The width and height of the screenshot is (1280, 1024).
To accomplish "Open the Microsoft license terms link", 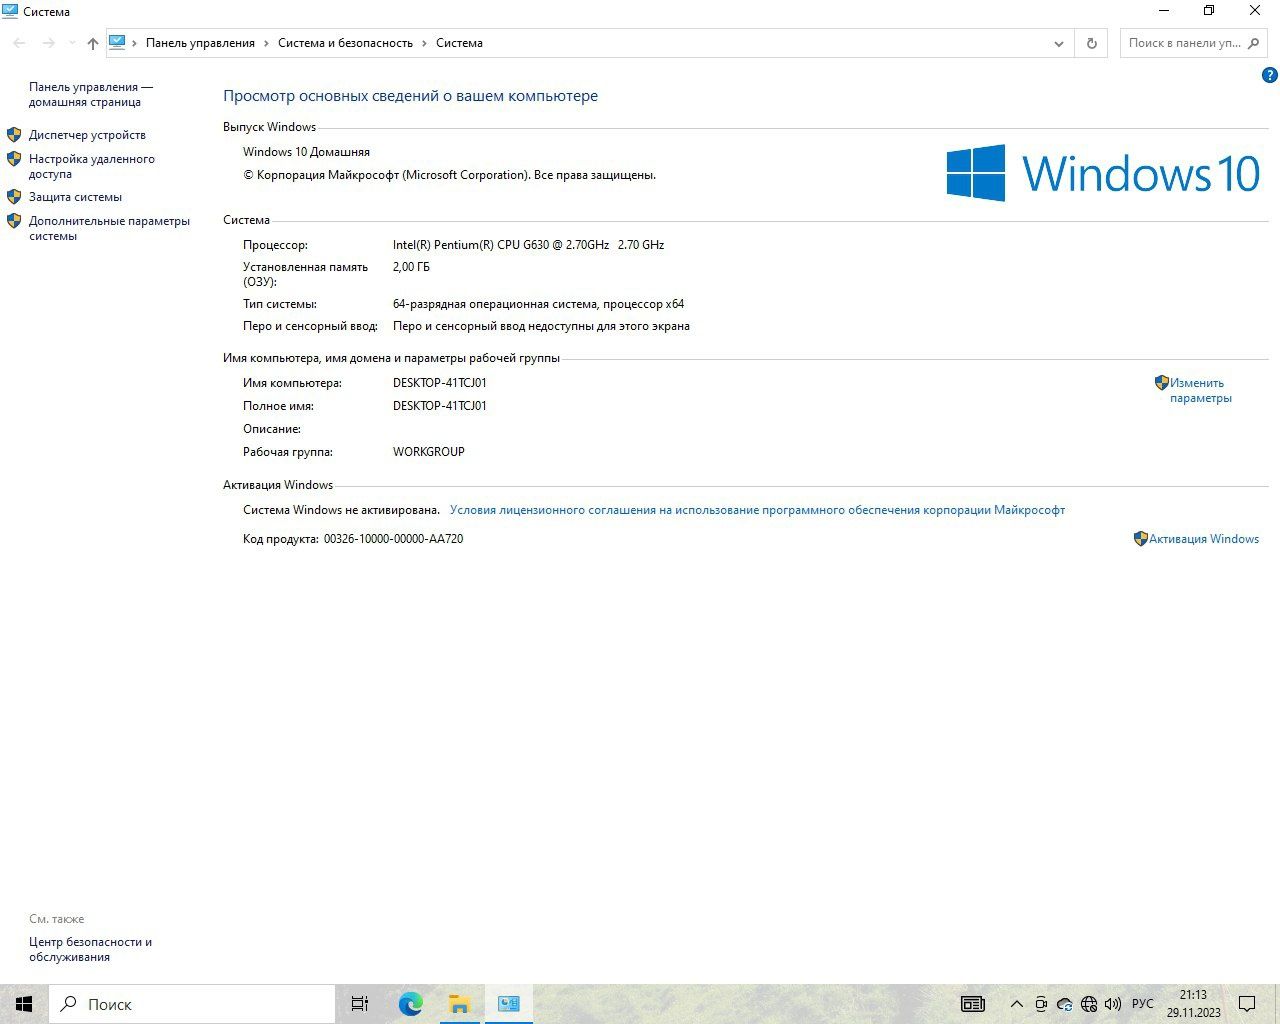I will tap(757, 510).
